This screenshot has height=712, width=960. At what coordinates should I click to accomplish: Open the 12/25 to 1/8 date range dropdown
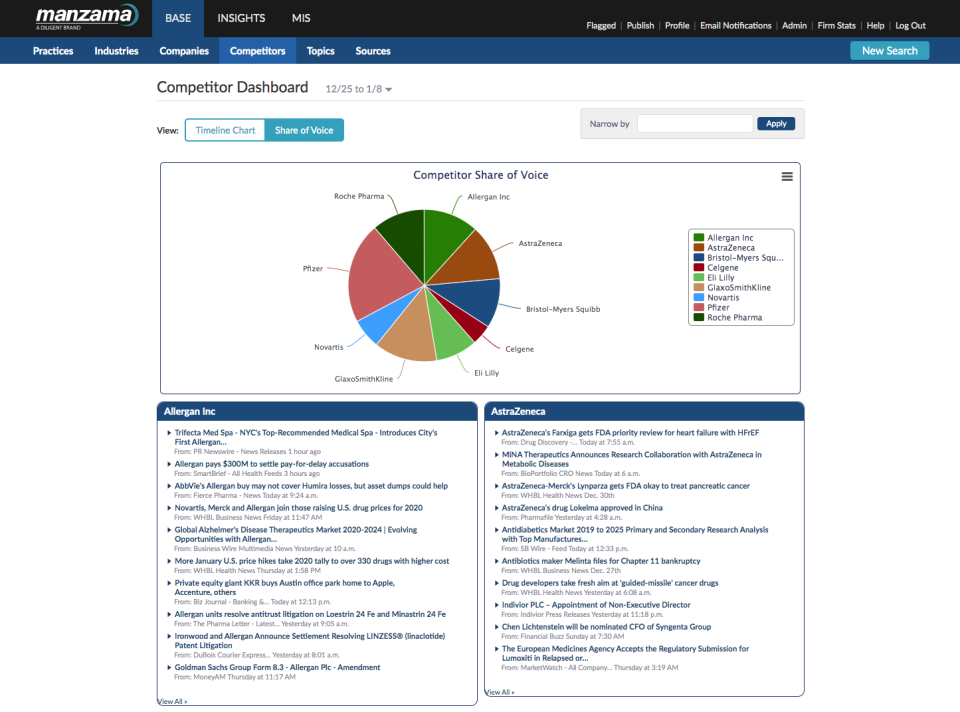tap(358, 88)
